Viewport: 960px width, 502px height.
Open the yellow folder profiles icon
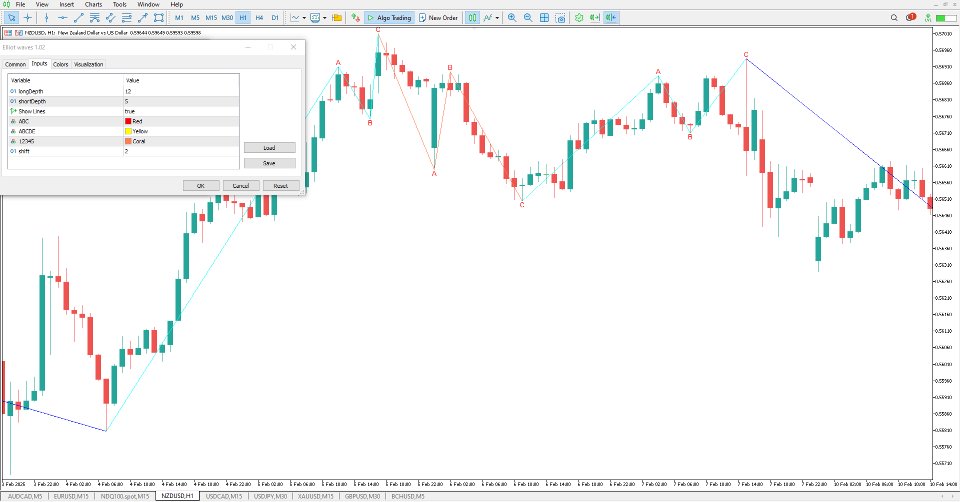[337, 18]
